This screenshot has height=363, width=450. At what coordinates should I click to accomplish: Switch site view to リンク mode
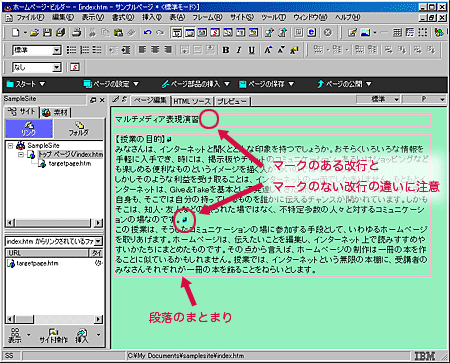29,129
